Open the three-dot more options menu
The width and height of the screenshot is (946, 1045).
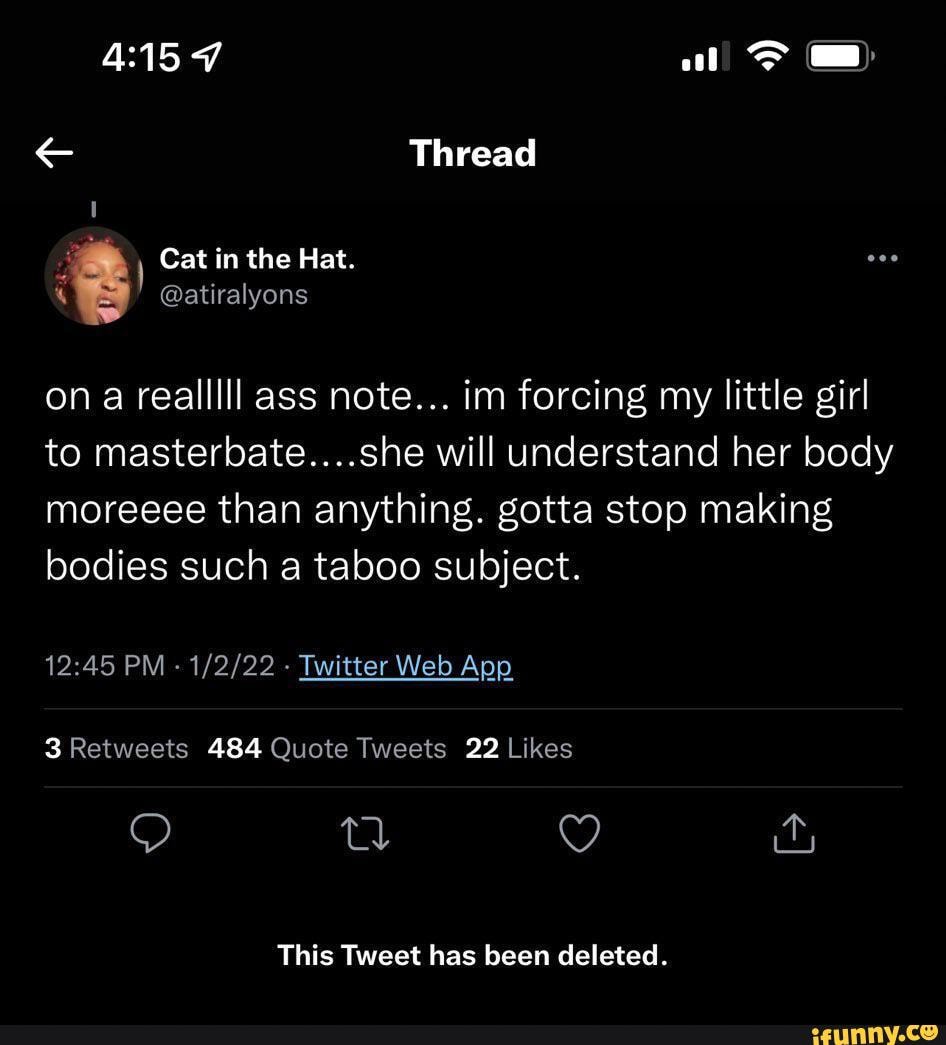[x=883, y=258]
